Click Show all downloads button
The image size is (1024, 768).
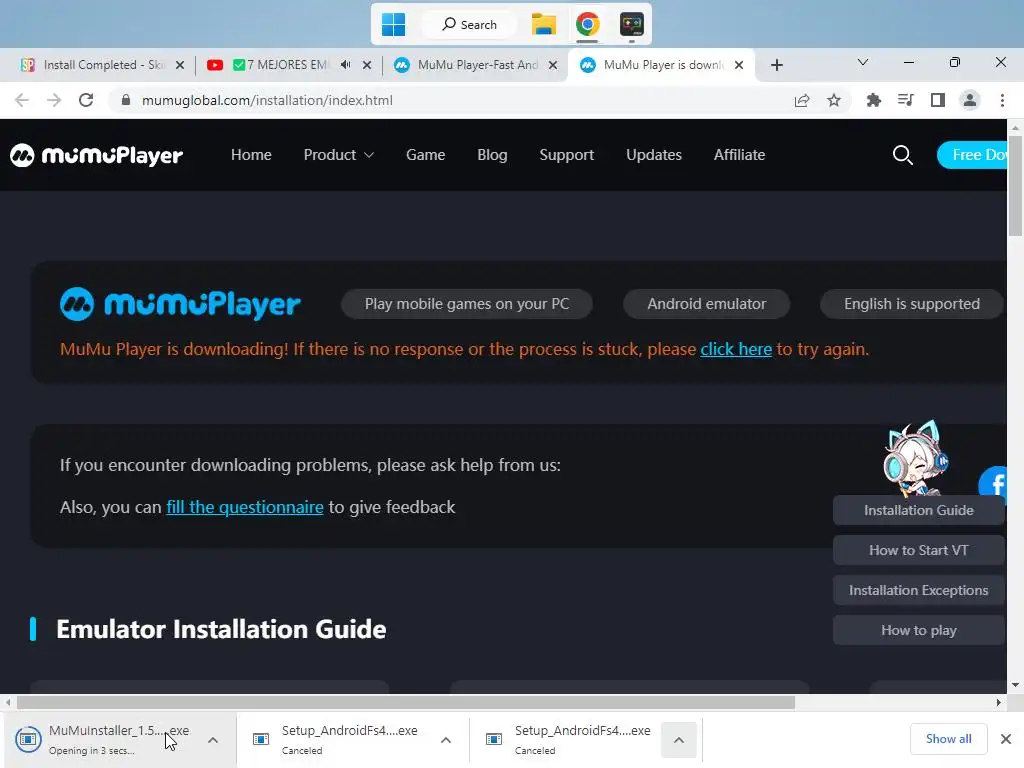tap(948, 739)
